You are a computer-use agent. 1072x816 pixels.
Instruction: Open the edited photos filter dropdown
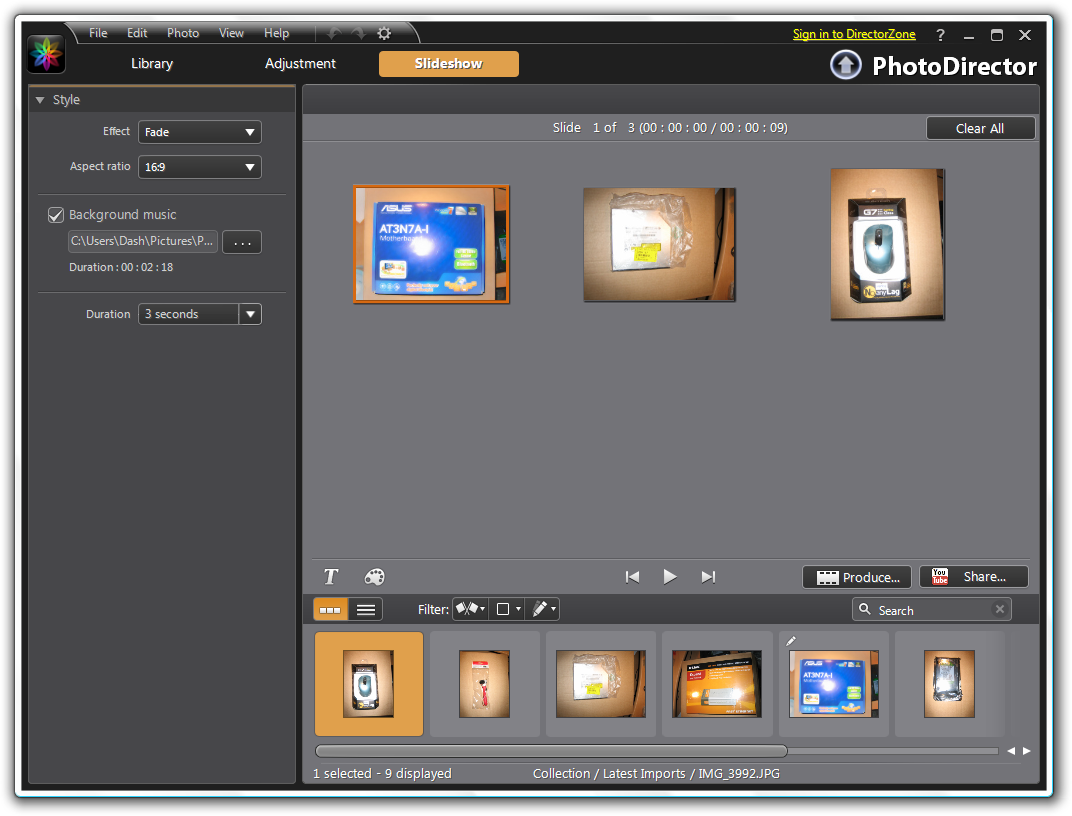(543, 609)
